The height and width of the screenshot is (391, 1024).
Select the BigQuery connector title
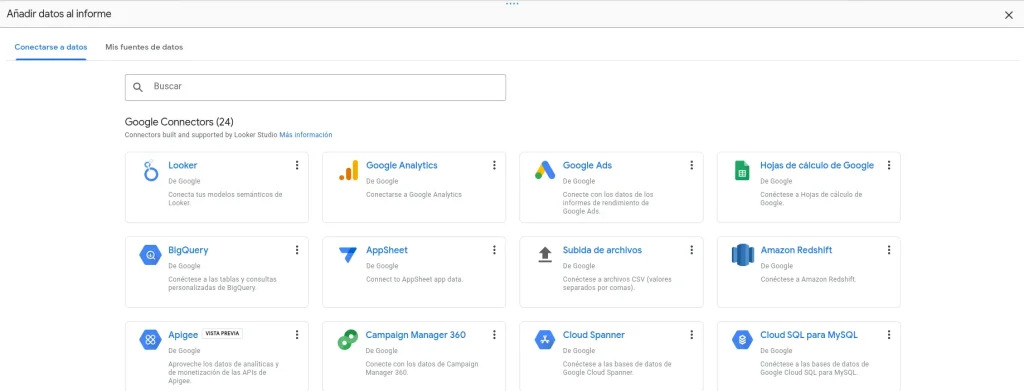(x=188, y=250)
